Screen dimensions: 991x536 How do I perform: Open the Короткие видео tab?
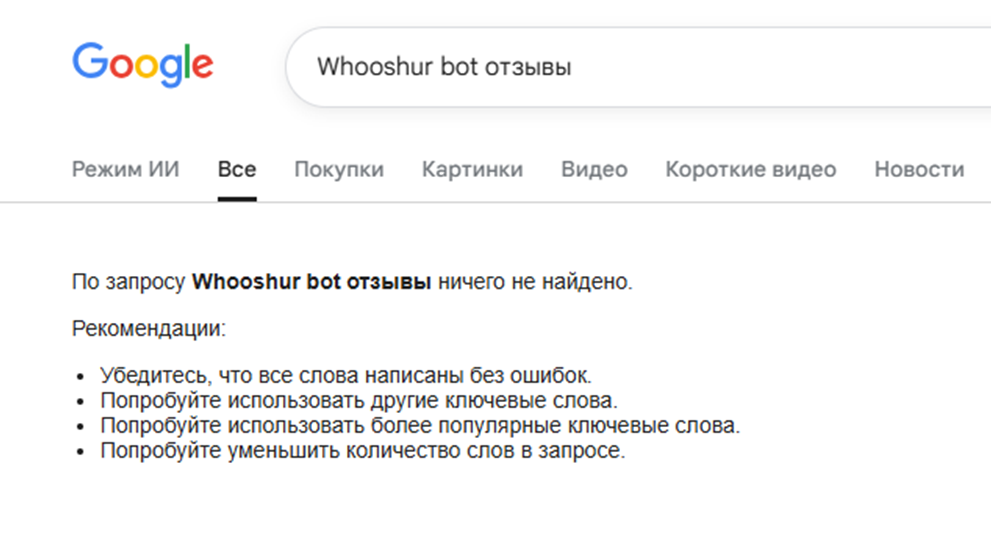[x=750, y=170]
